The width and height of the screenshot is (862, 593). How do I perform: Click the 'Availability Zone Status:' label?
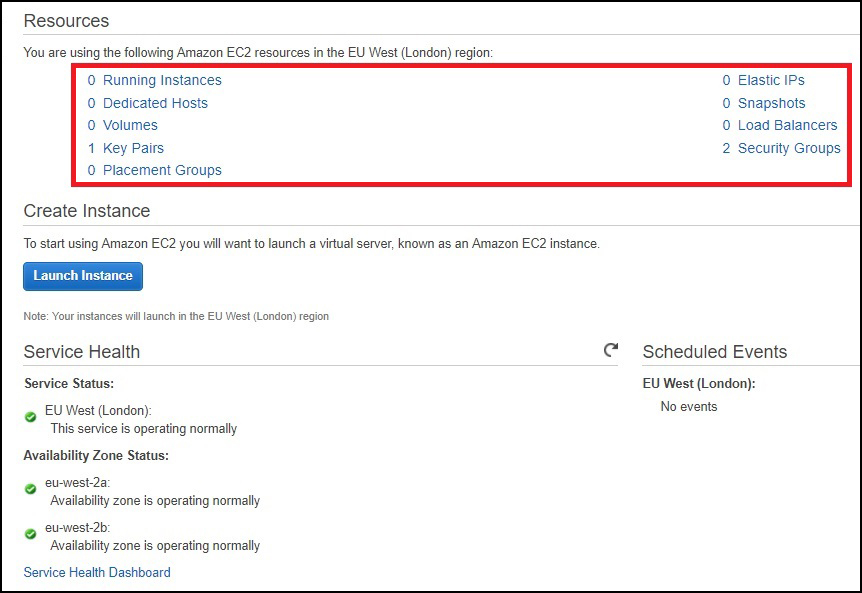(96, 456)
